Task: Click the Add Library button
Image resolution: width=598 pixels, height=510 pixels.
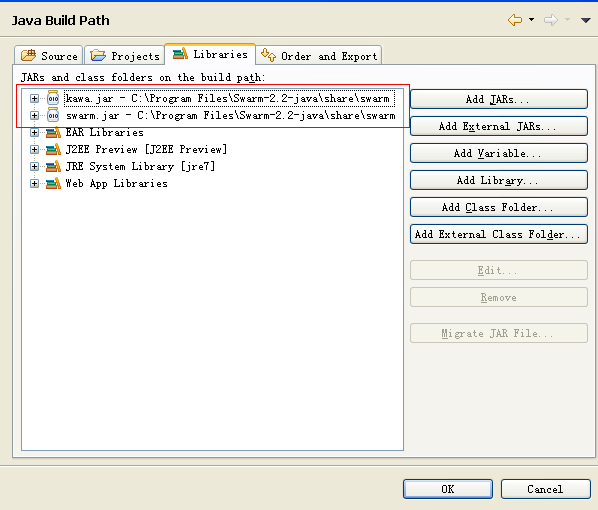Action: click(498, 180)
